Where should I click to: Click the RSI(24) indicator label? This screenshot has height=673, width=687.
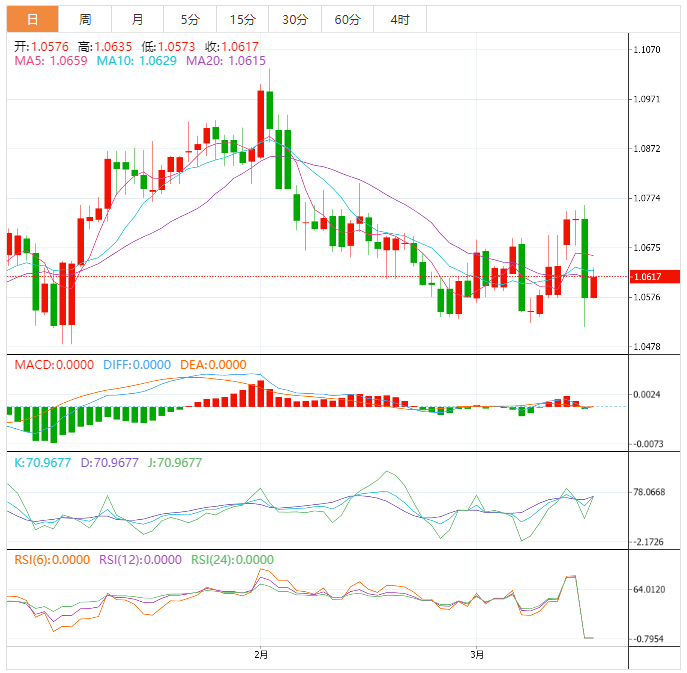pos(232,560)
